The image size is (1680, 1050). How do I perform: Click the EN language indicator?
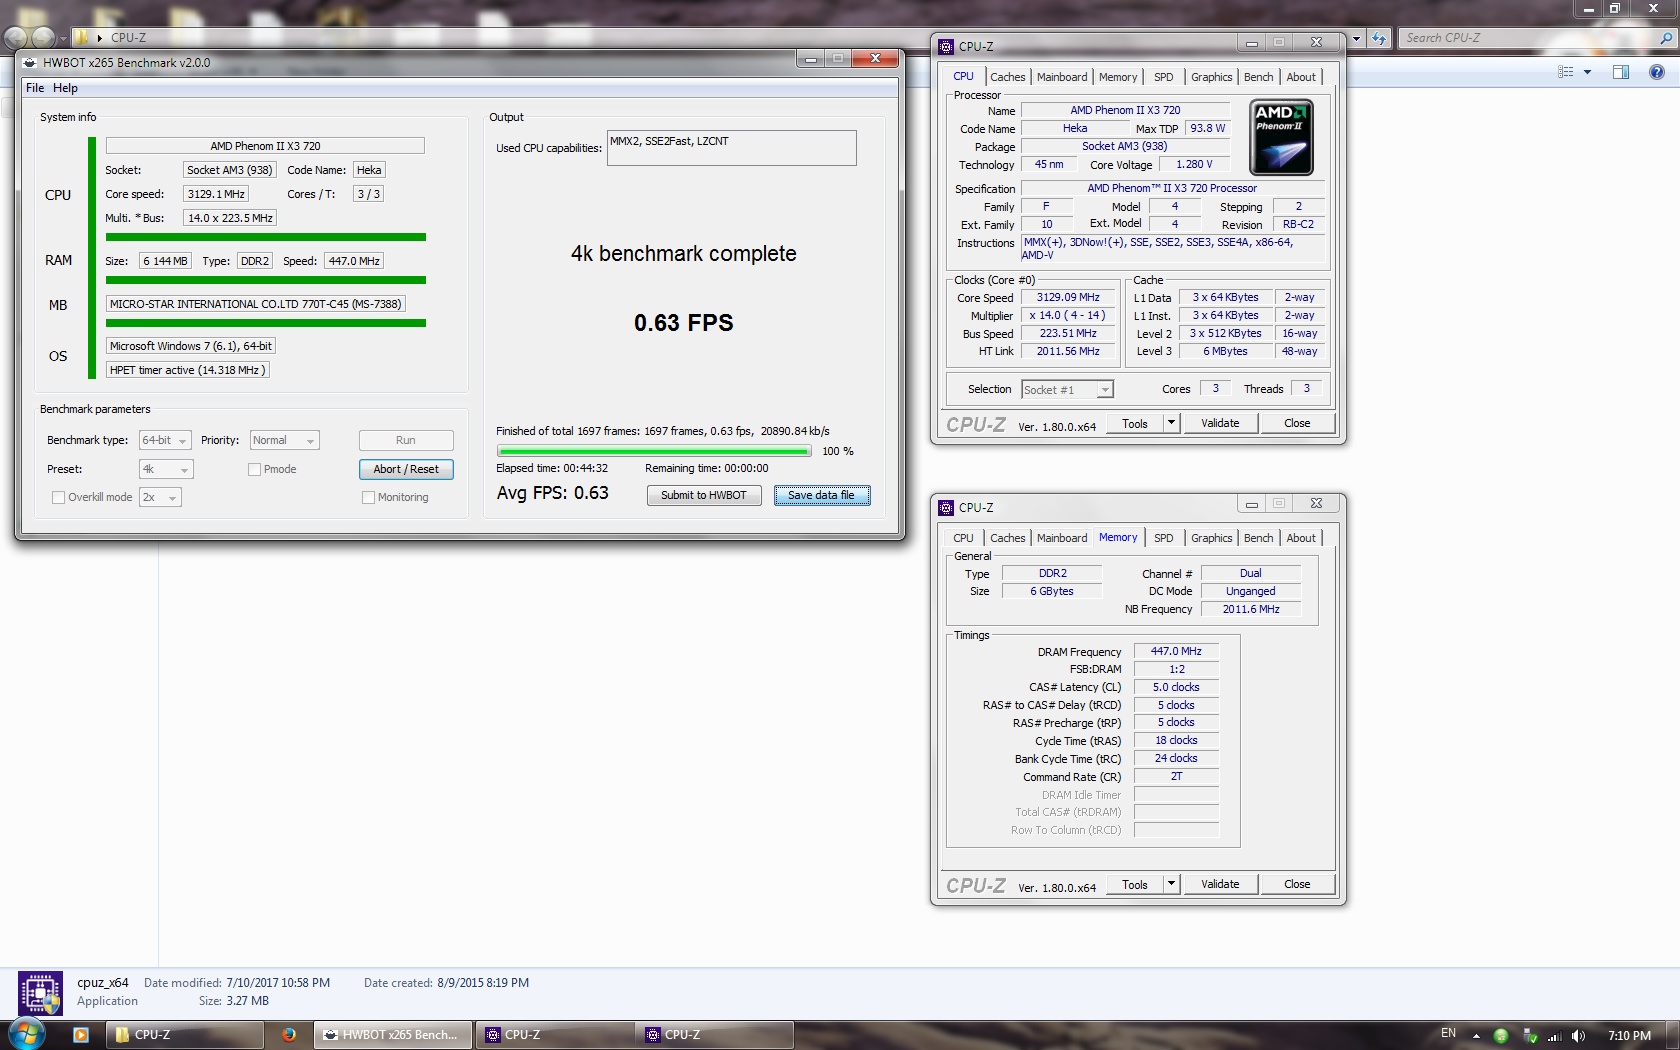pyautogui.click(x=1448, y=1033)
